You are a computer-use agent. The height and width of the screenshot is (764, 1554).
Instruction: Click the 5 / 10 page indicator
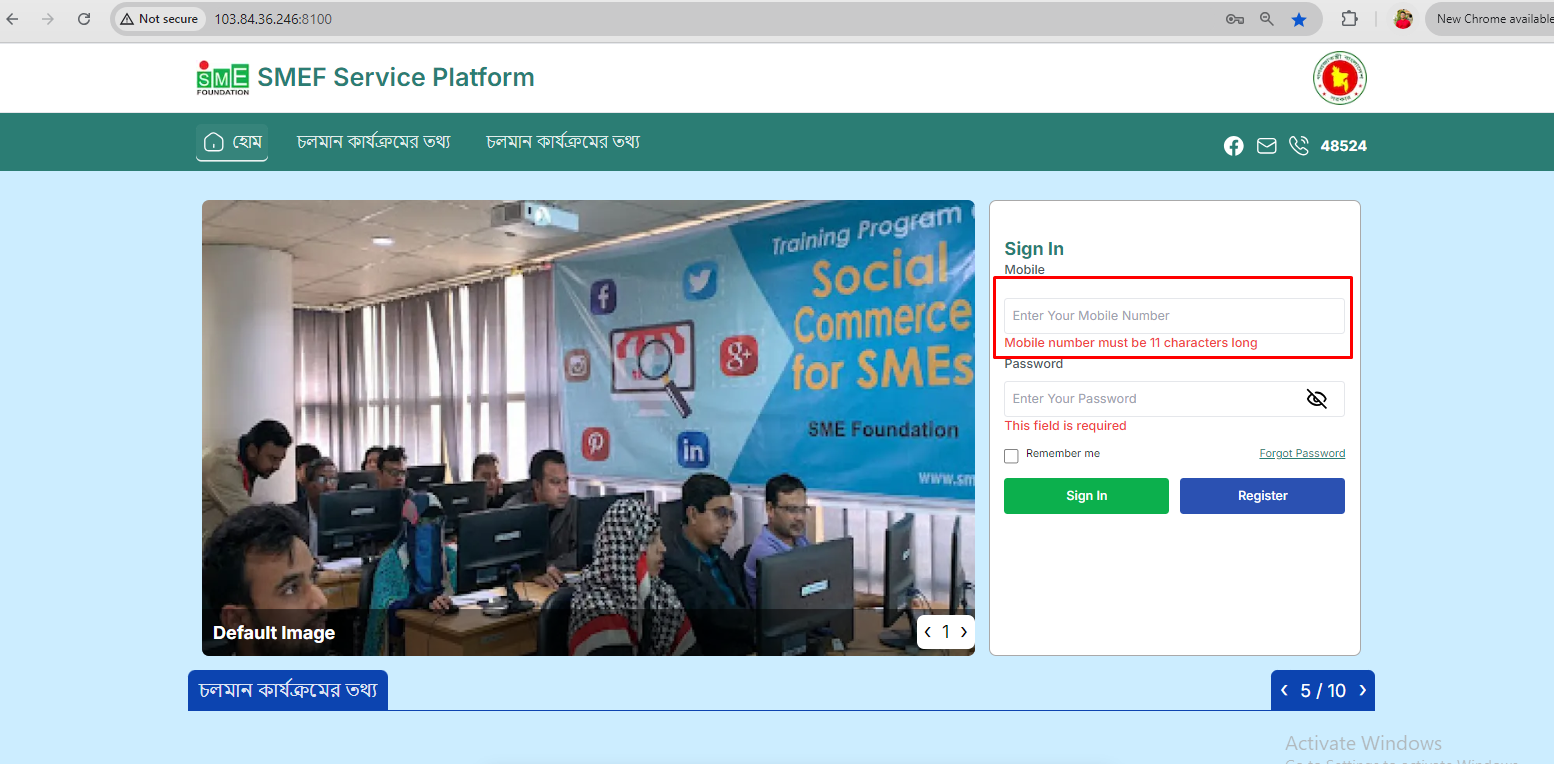point(1323,691)
